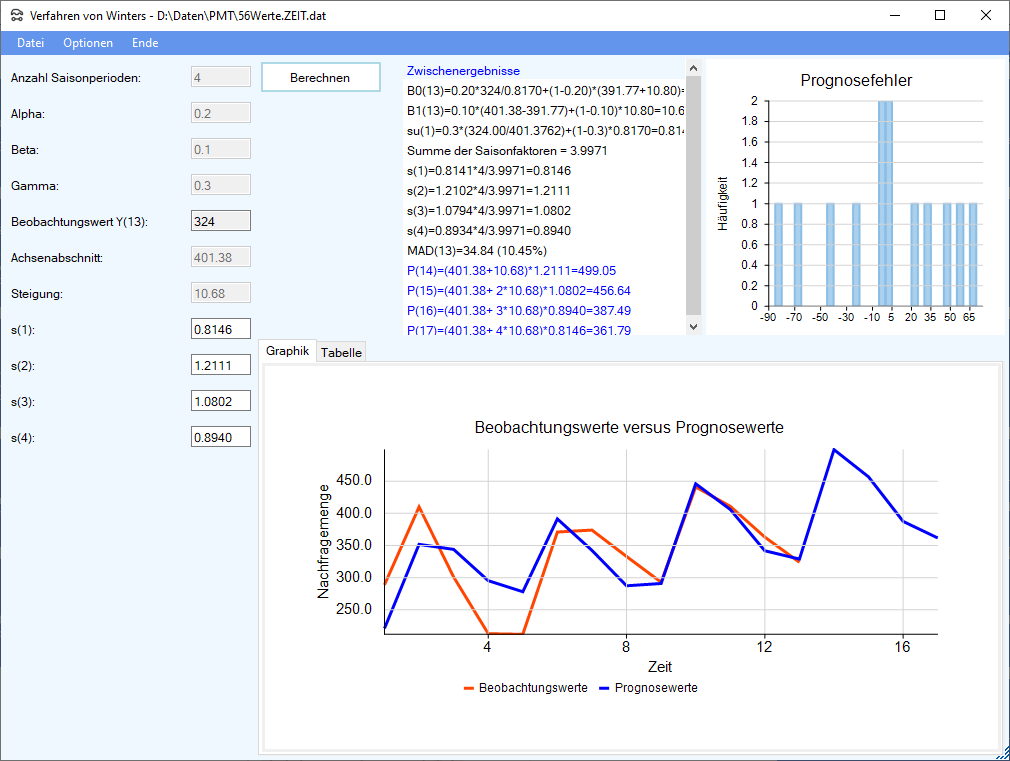Select the P(14) forecast line
1010x761 pixels.
coord(511,271)
